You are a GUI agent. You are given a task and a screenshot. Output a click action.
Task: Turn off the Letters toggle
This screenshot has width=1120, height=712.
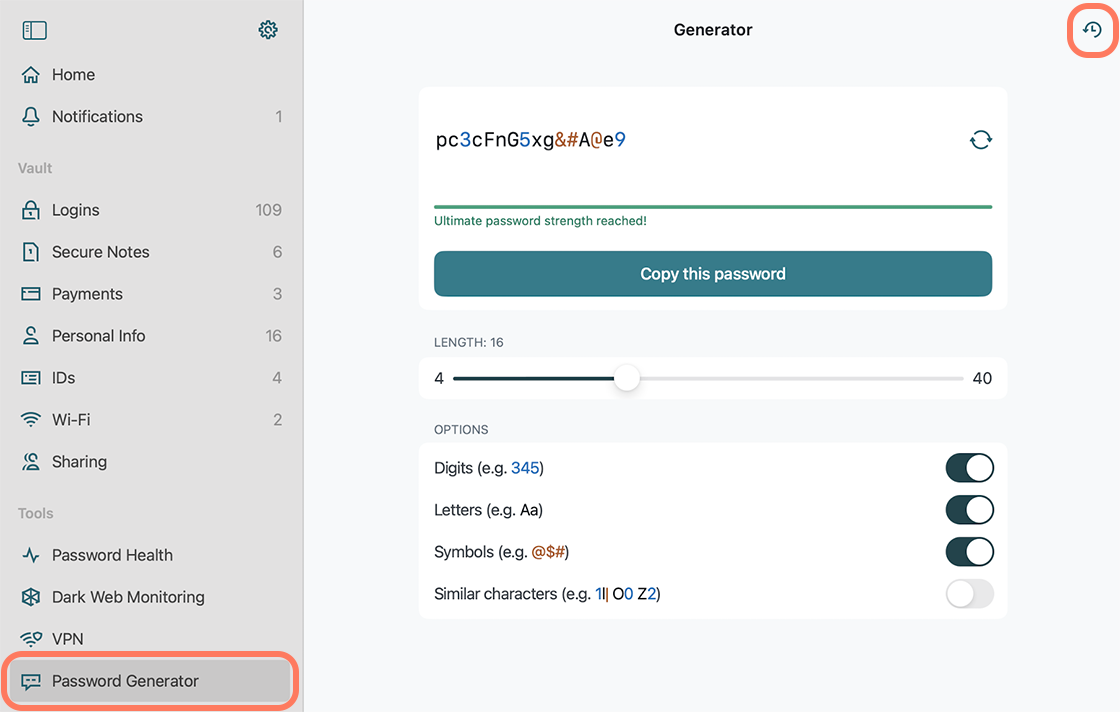[969, 510]
